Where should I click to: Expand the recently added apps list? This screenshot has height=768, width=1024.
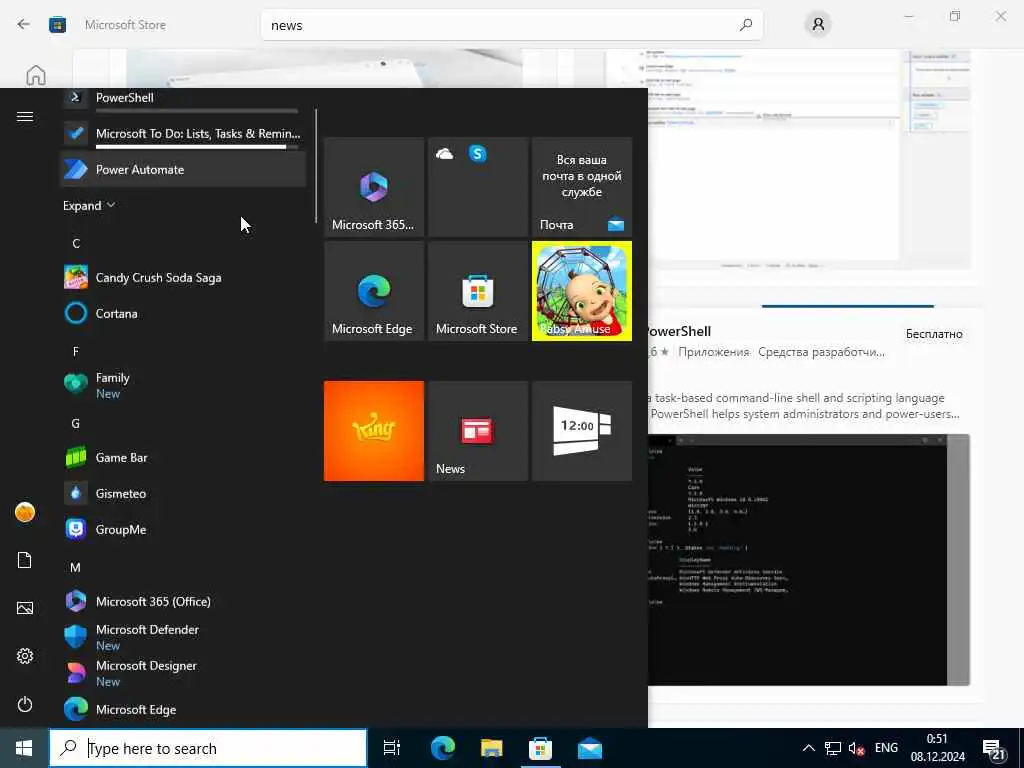point(89,205)
